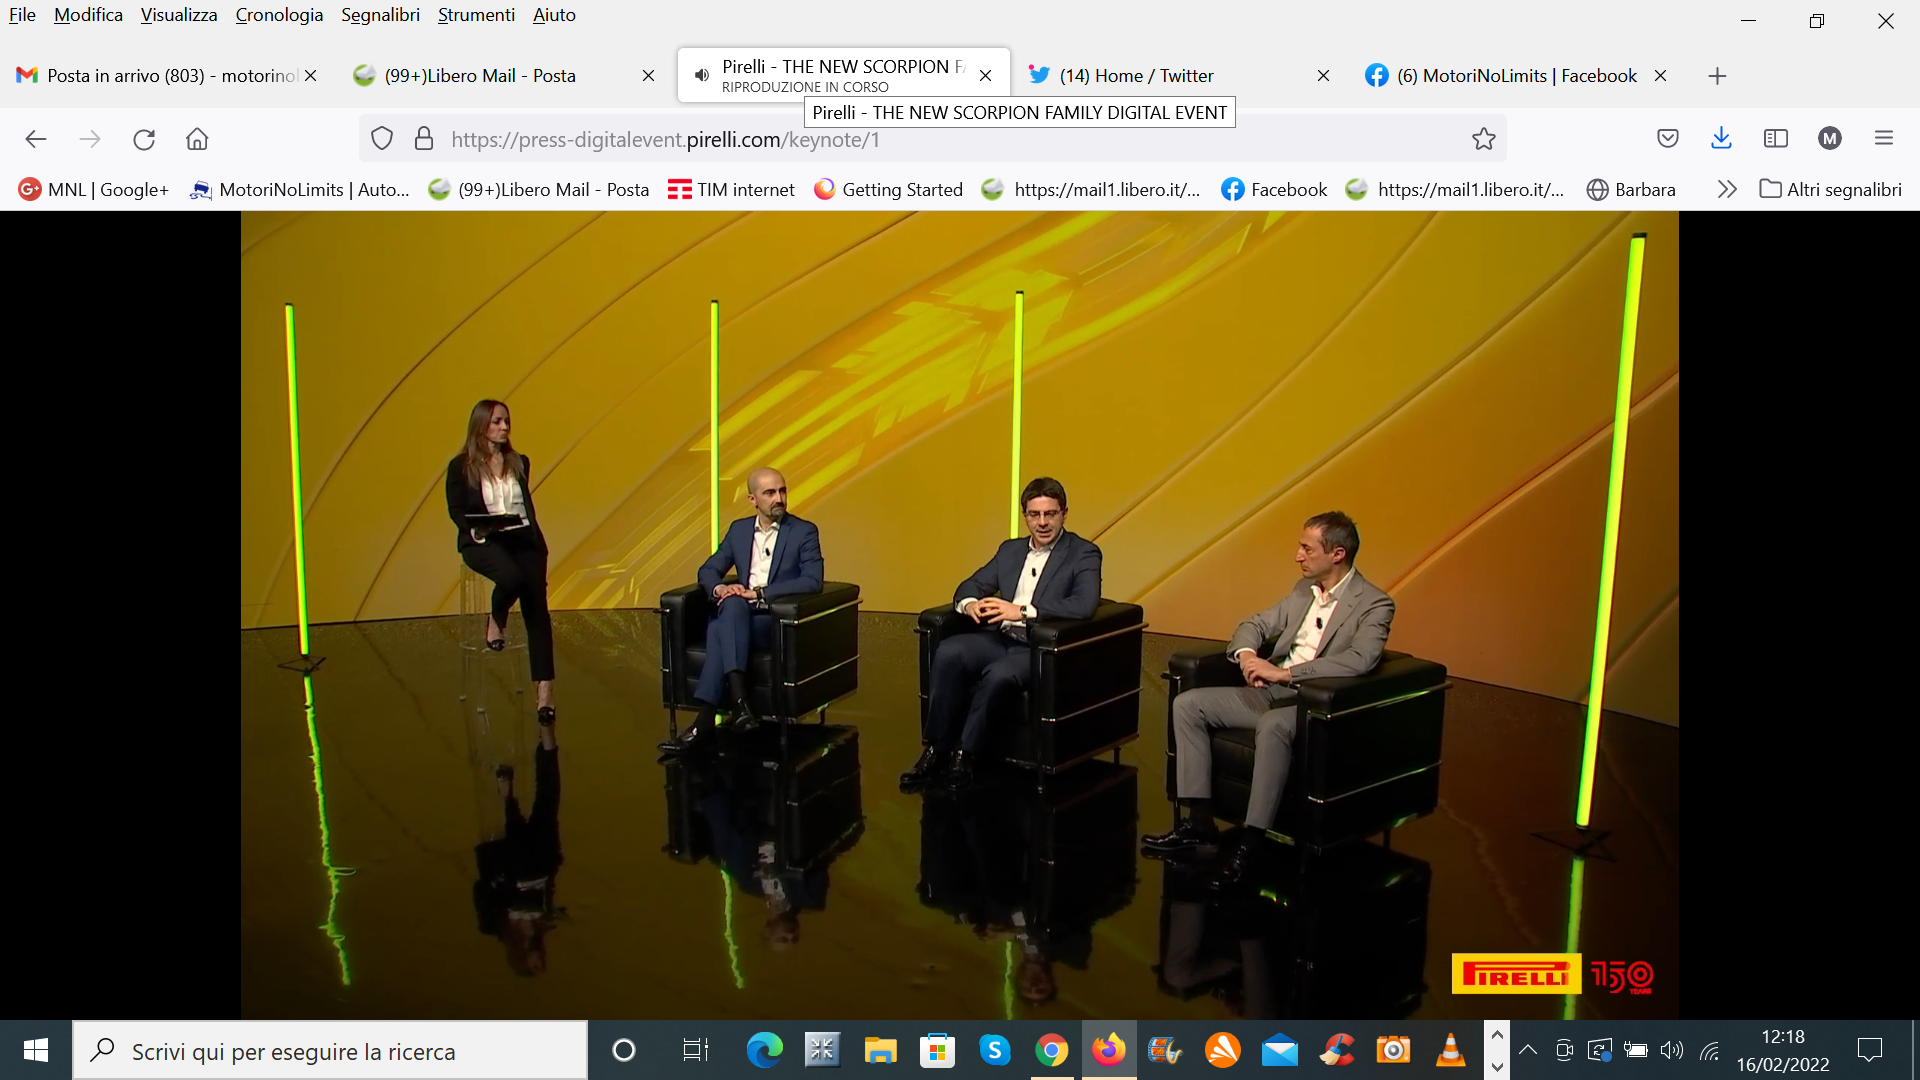Mute audio on the Pirelli tab
Screen dimensions: 1920x1080
tap(702, 76)
